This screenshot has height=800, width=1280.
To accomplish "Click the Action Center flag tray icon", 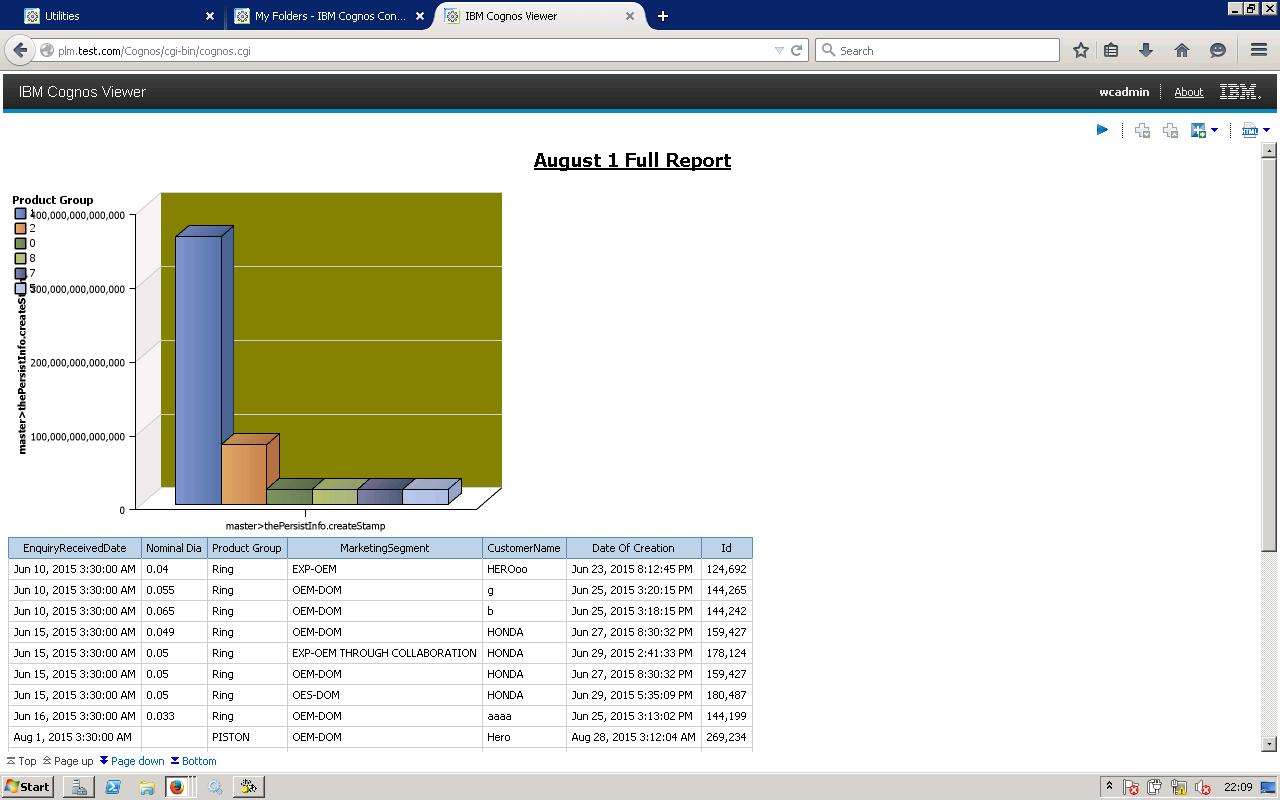I will pyautogui.click(x=1131, y=787).
